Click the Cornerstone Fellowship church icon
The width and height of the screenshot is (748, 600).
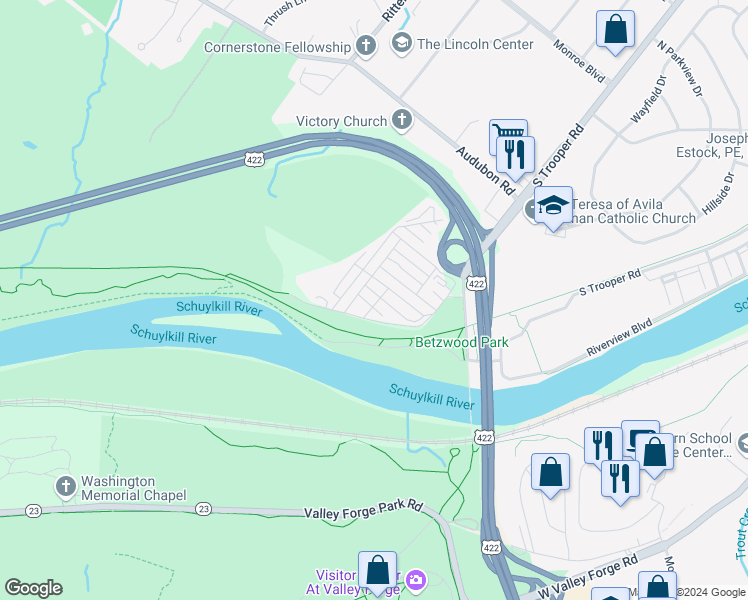tap(366, 46)
